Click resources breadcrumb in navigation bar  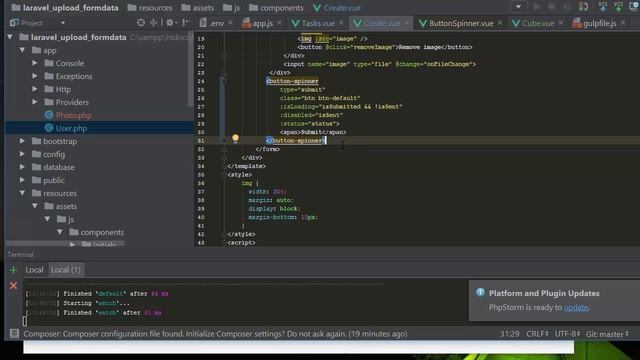[x=150, y=7]
